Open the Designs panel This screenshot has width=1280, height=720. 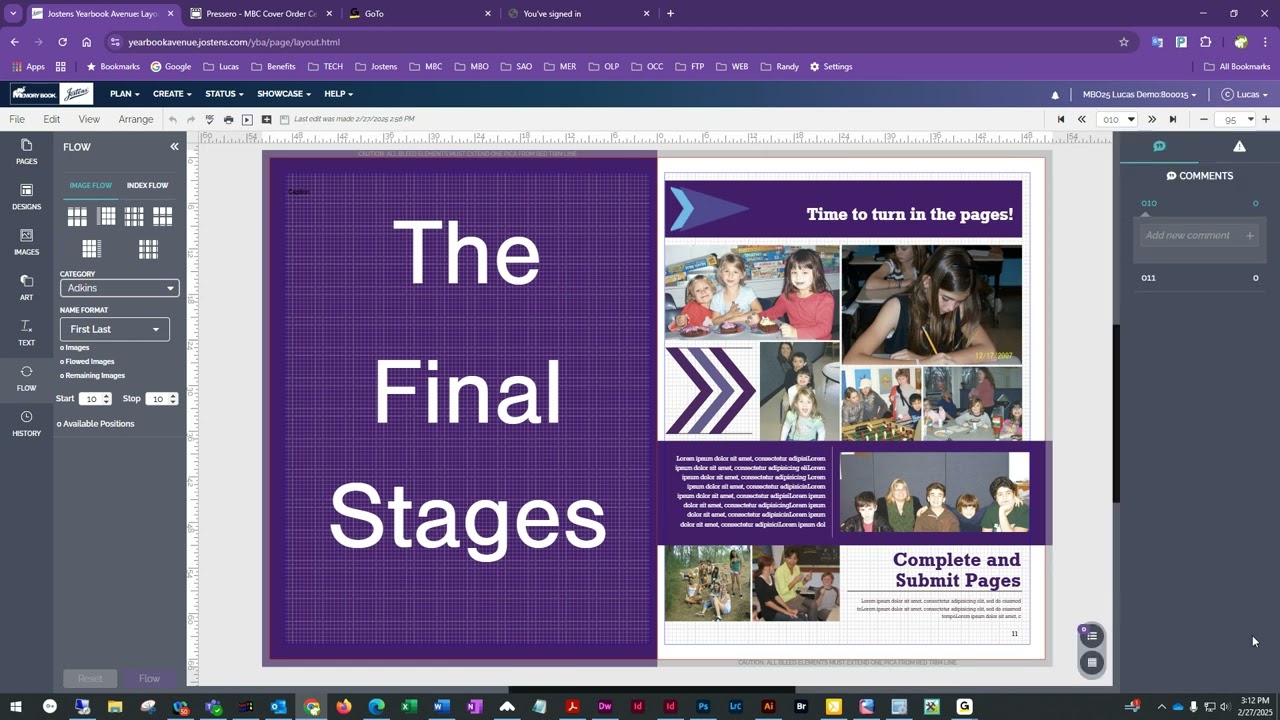[x=26, y=197]
